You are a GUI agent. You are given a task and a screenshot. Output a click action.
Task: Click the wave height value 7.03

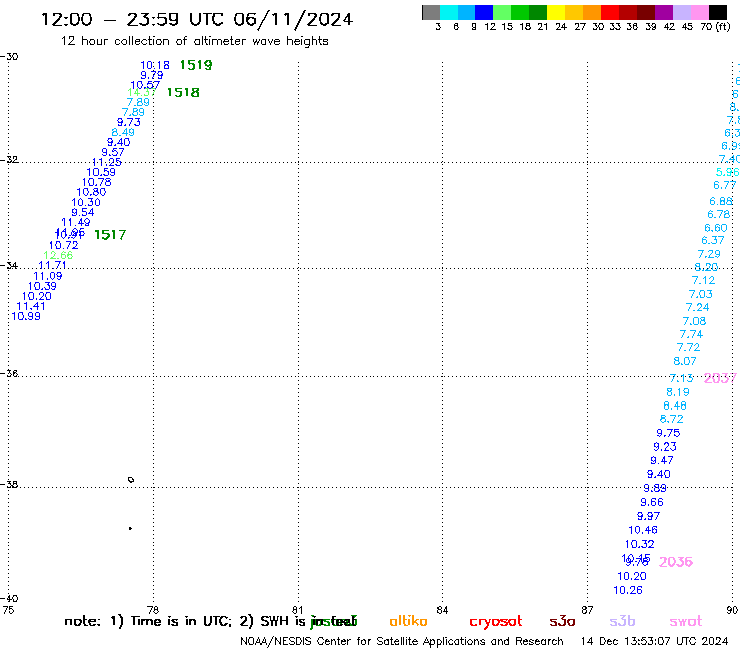700,295
